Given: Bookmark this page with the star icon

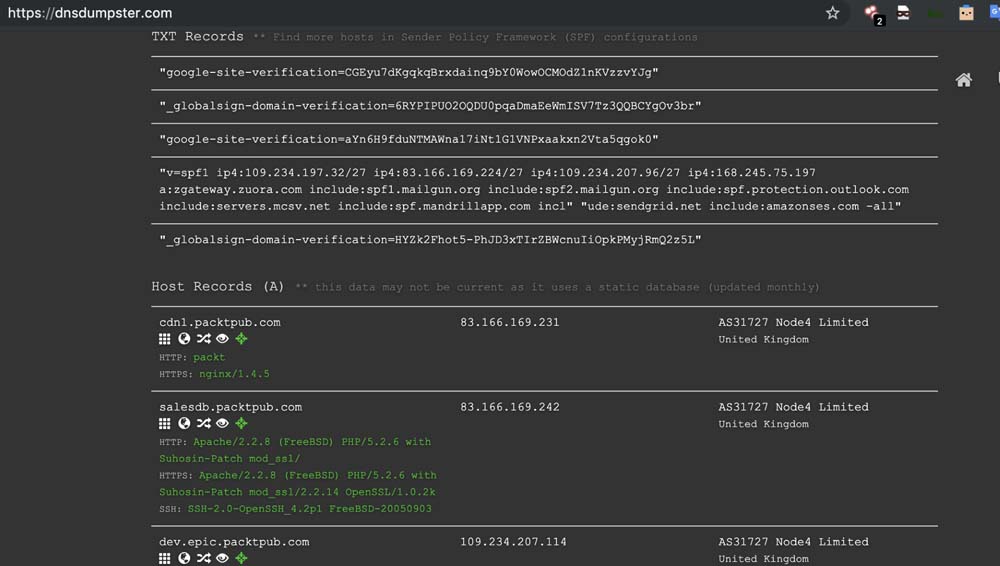Looking at the screenshot, I should coord(832,13).
